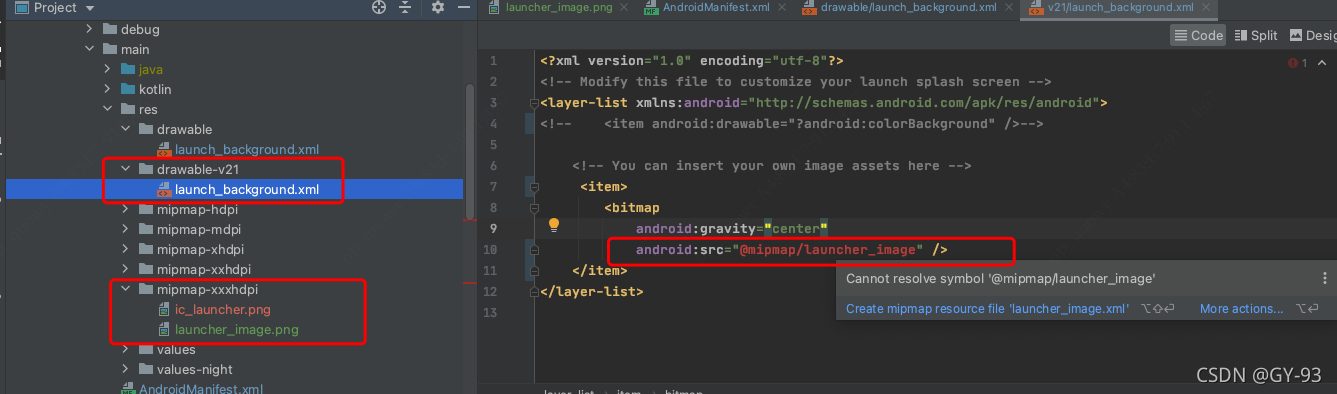Click line number 5 in the gutter
Image resolution: width=1337 pixels, height=394 pixels.
click(x=494, y=145)
